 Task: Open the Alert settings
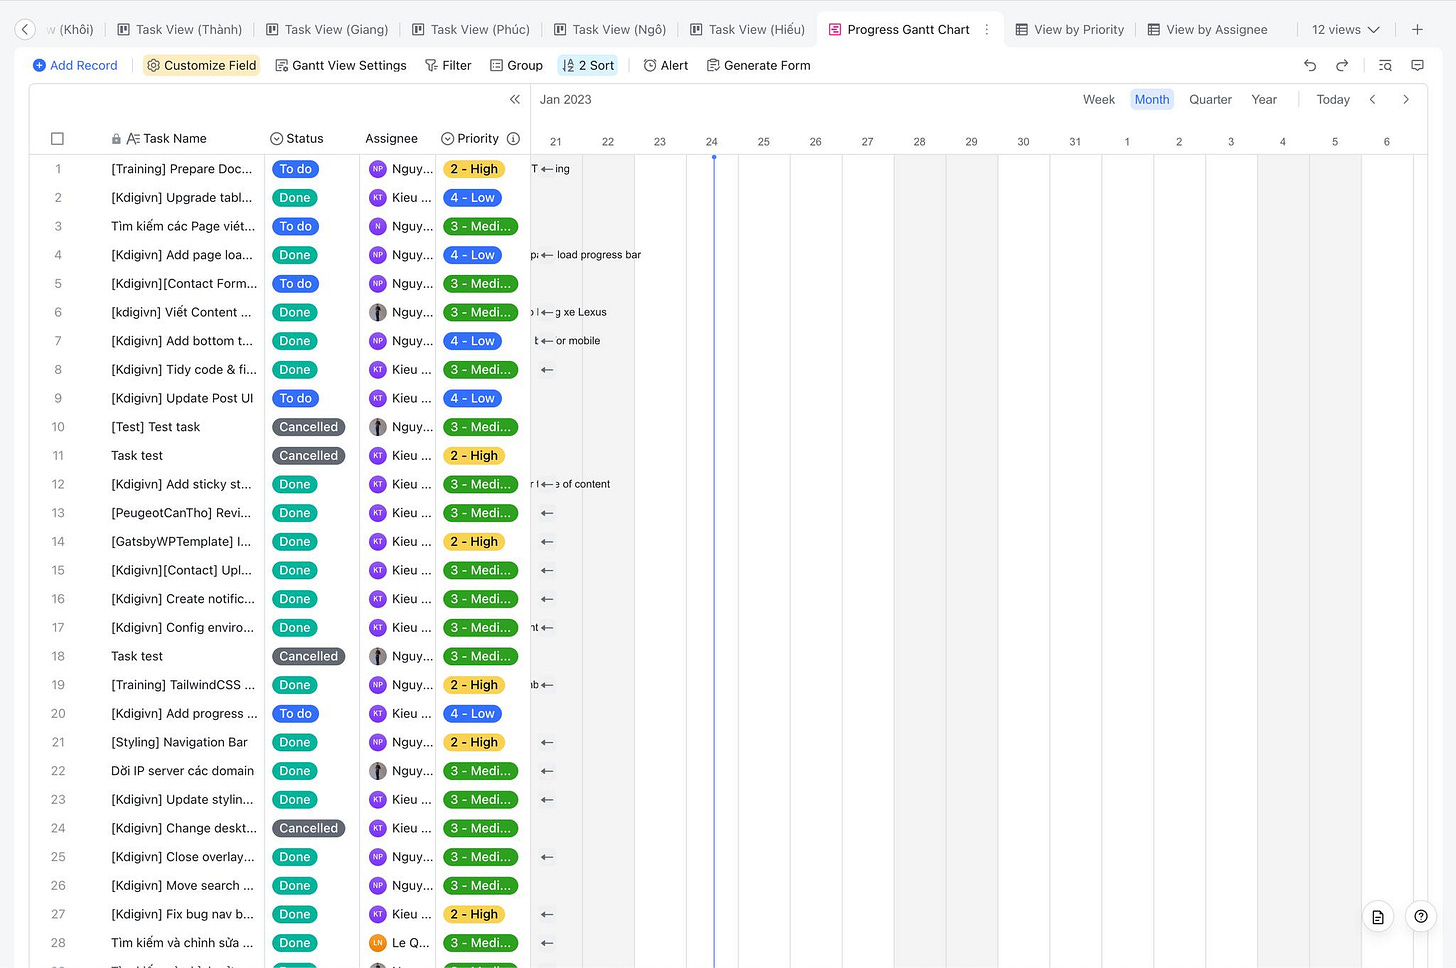point(666,65)
